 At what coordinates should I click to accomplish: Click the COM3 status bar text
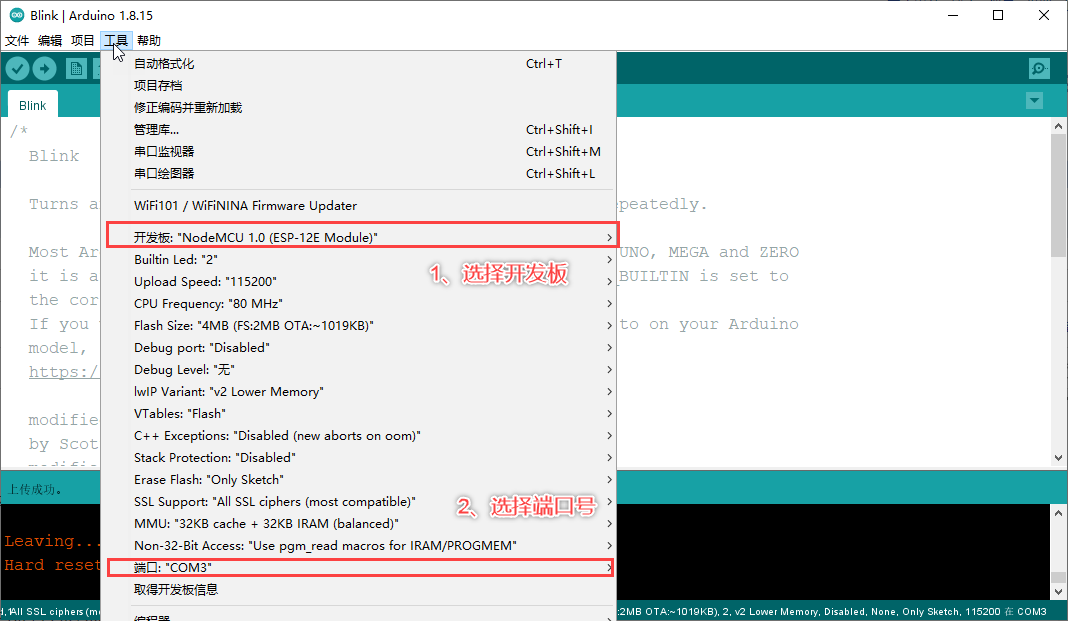[x=1032, y=611]
